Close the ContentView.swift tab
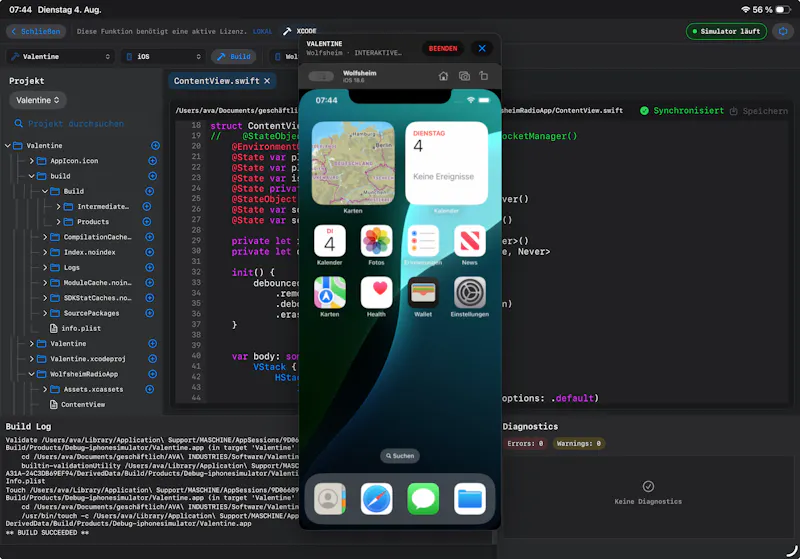Viewport: 800px width, 559px height. click(x=267, y=81)
